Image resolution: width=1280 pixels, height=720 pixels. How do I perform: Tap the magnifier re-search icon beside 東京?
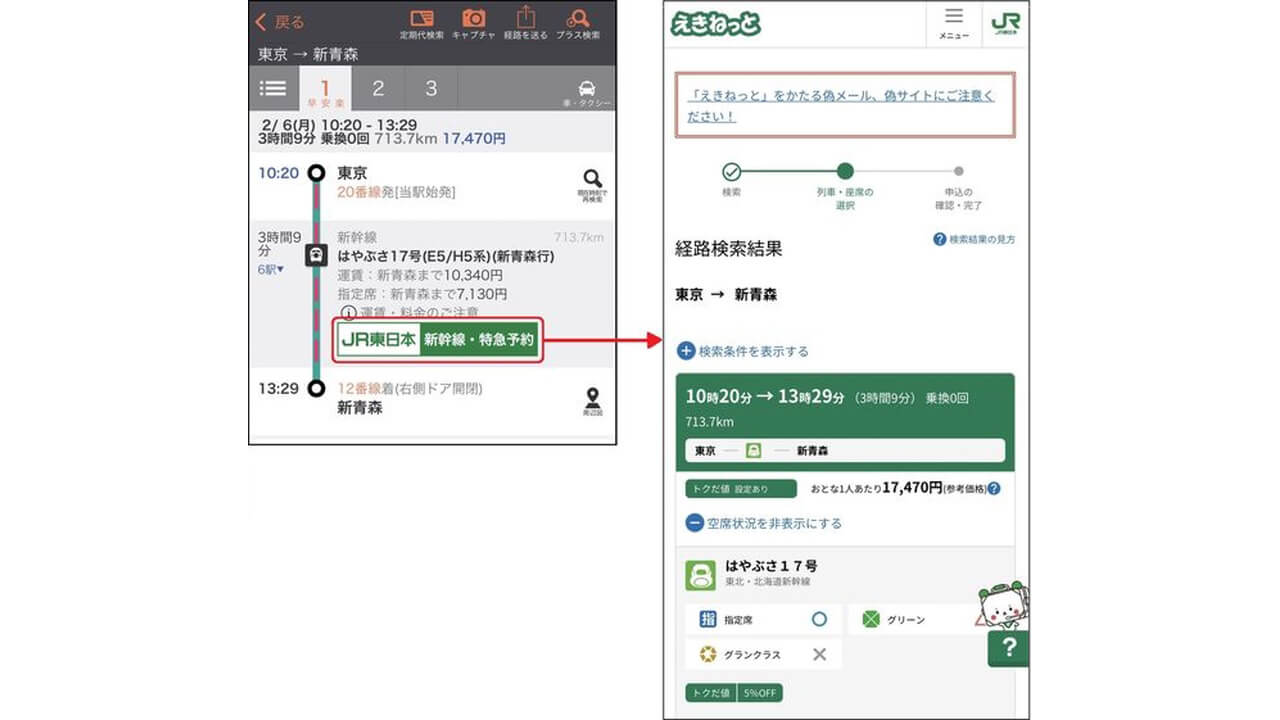pyautogui.click(x=593, y=183)
